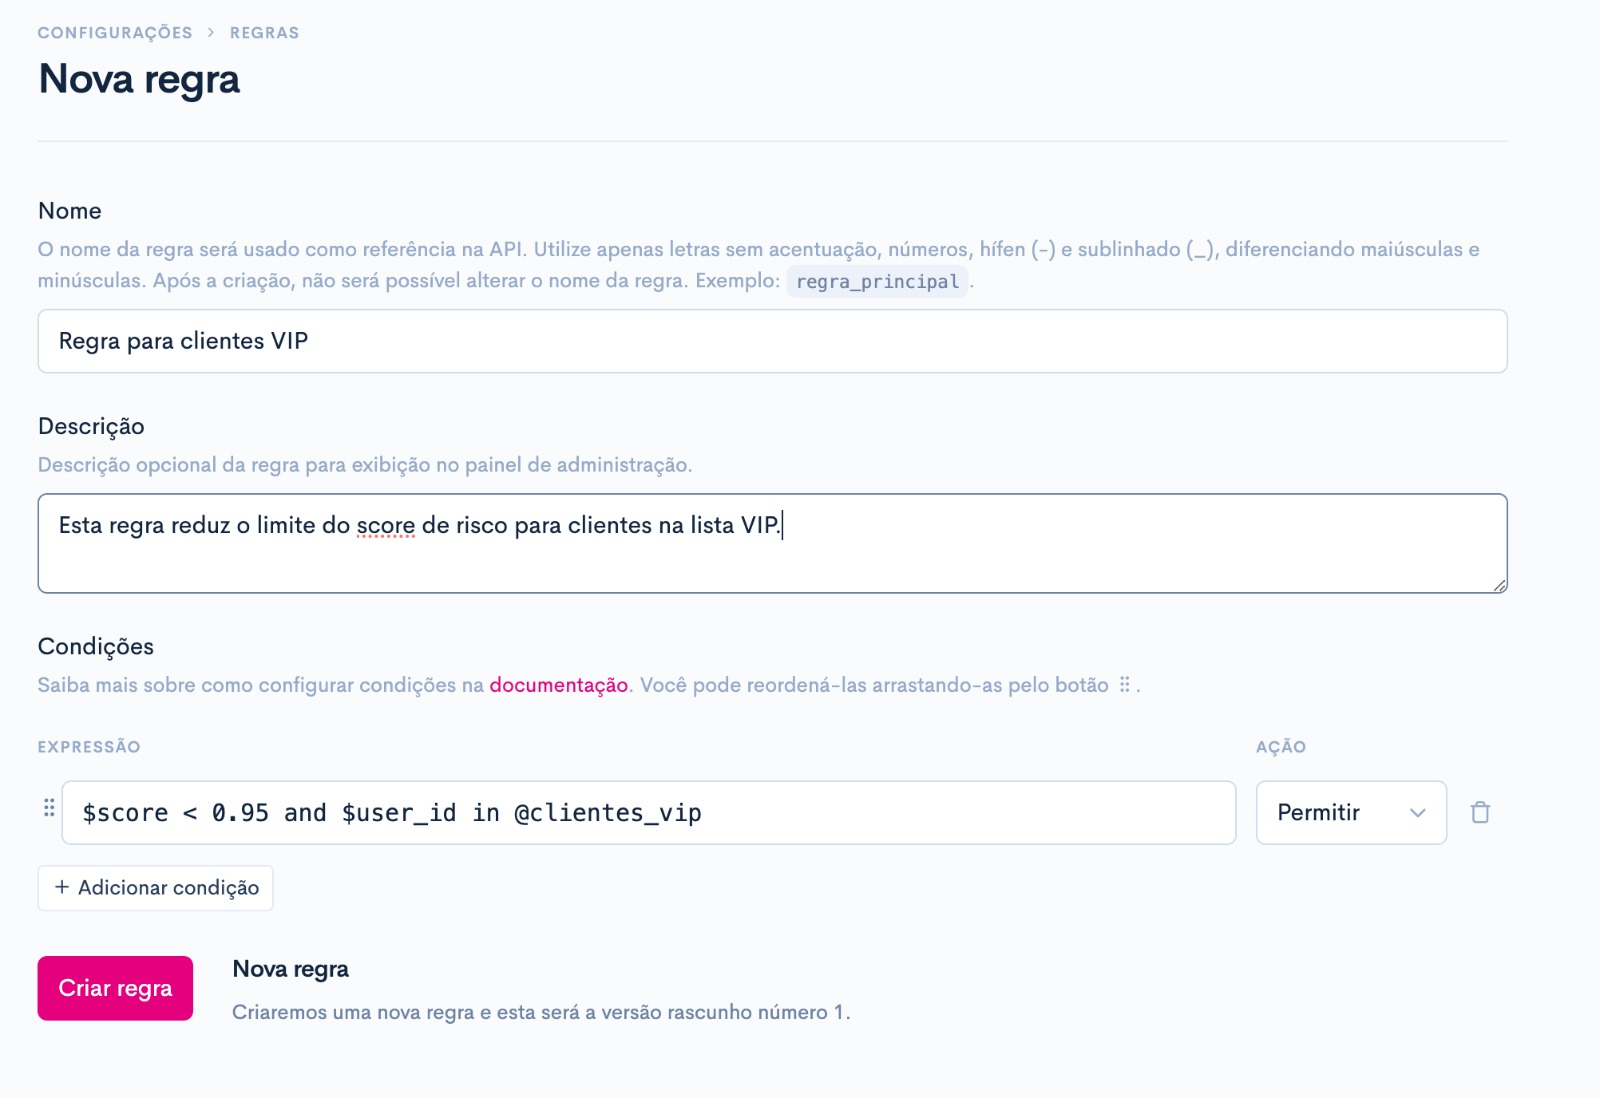Focus the Nome input field
The image size is (1600, 1098).
click(772, 341)
